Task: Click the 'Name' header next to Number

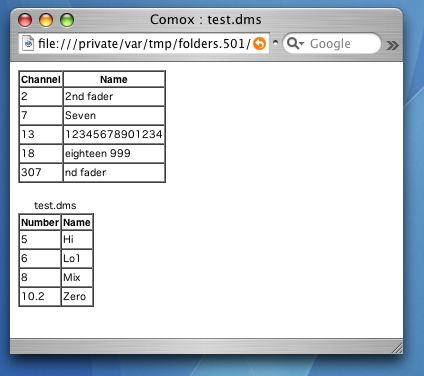Action: coord(77,223)
